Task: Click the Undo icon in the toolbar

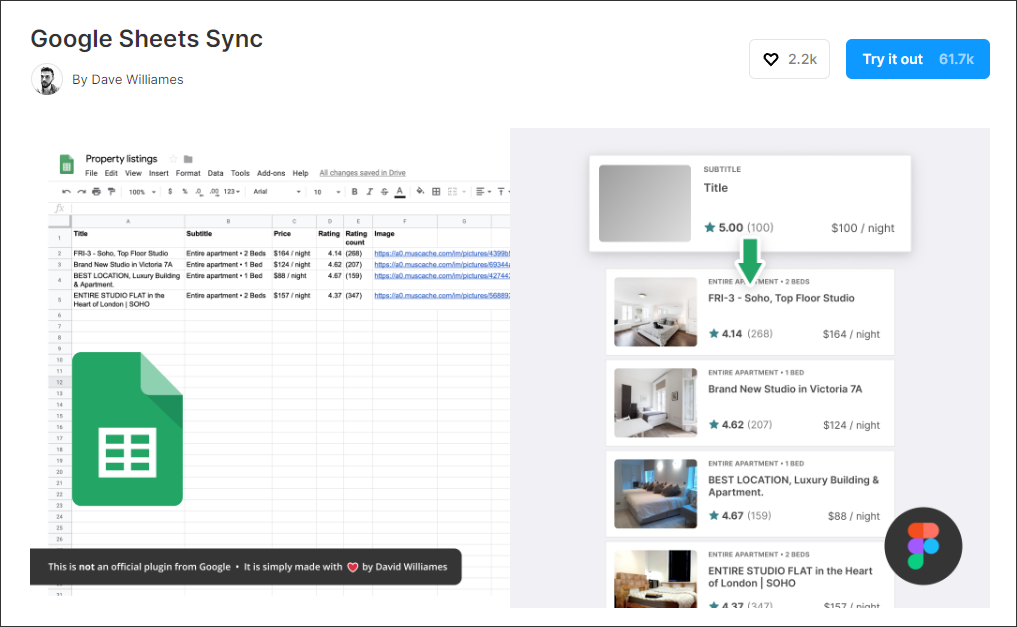Action: (66, 192)
